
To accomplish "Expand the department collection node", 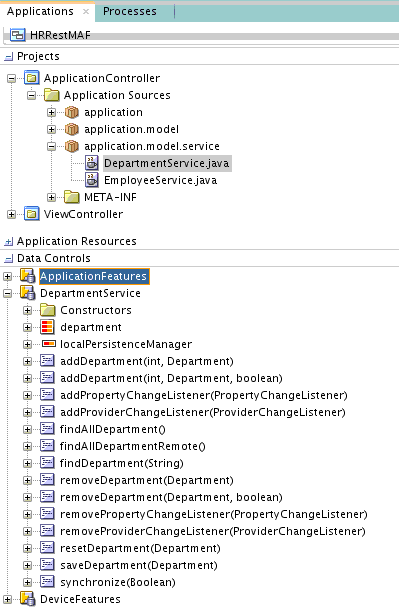I will pyautogui.click(x=27, y=328).
